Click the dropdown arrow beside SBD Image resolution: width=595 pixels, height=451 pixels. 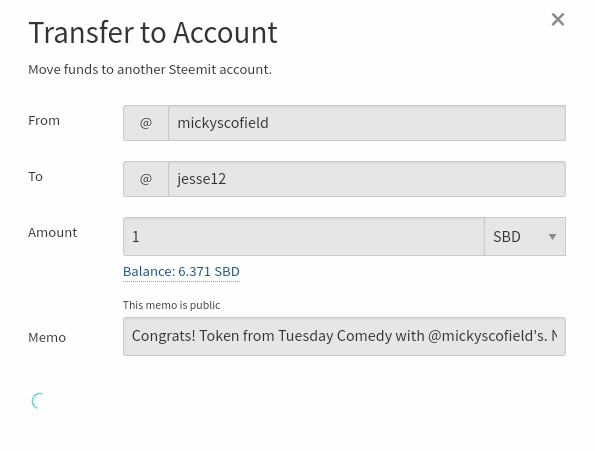tap(552, 237)
